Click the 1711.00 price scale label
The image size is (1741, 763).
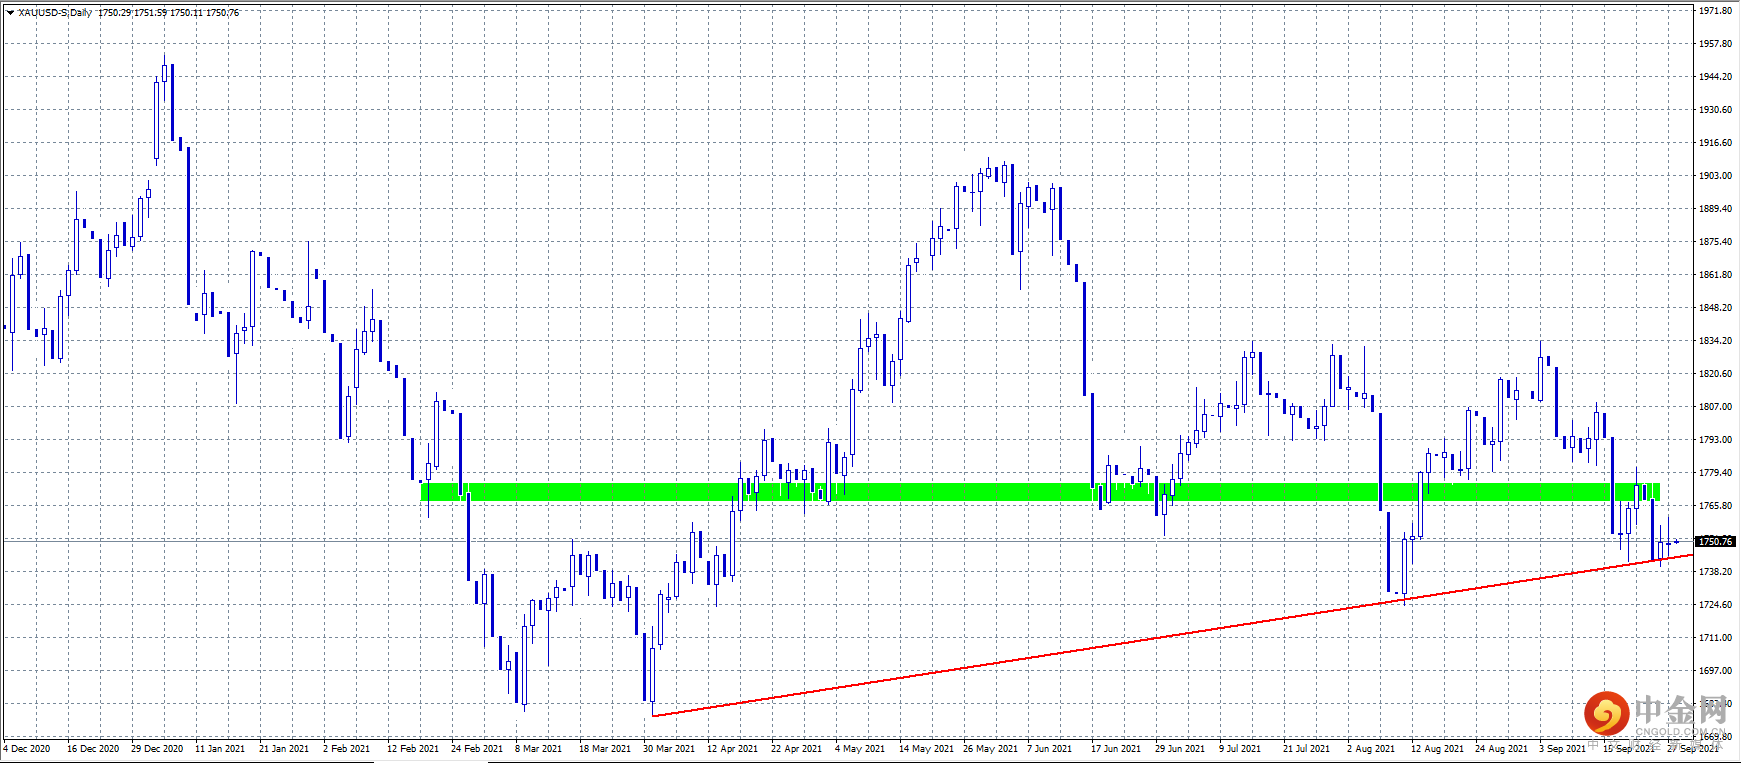[1715, 638]
